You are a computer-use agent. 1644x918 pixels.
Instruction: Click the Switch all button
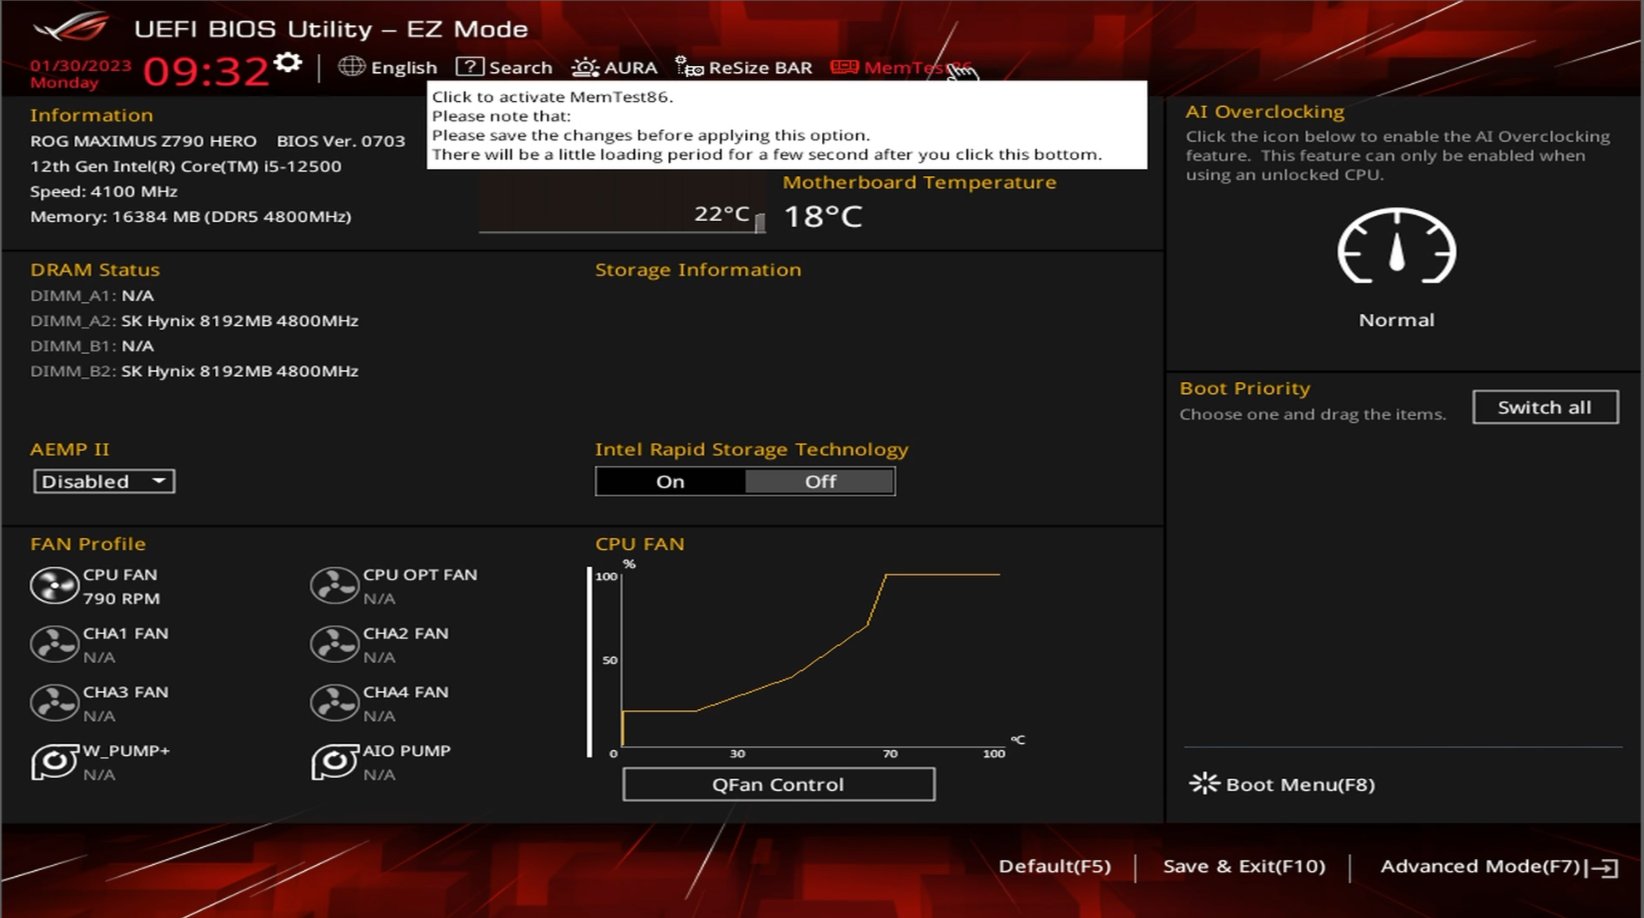point(1545,407)
